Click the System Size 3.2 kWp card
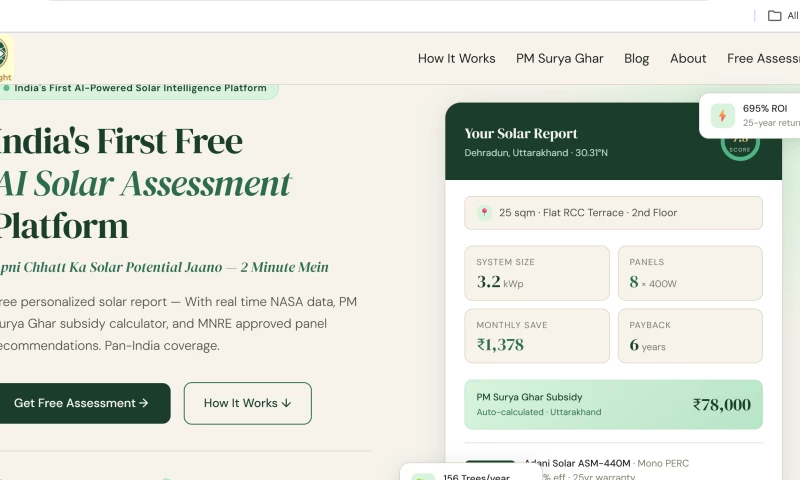The image size is (800, 480). 537,273
